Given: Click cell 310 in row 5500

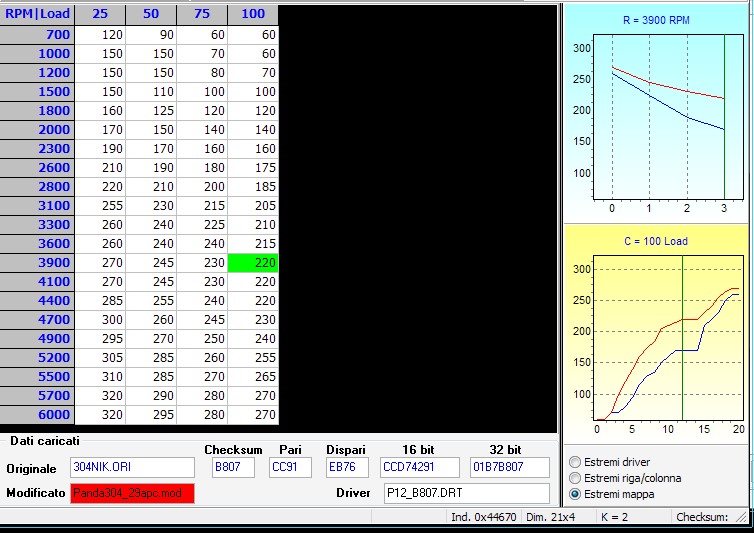Looking at the screenshot, I should coord(100,377).
